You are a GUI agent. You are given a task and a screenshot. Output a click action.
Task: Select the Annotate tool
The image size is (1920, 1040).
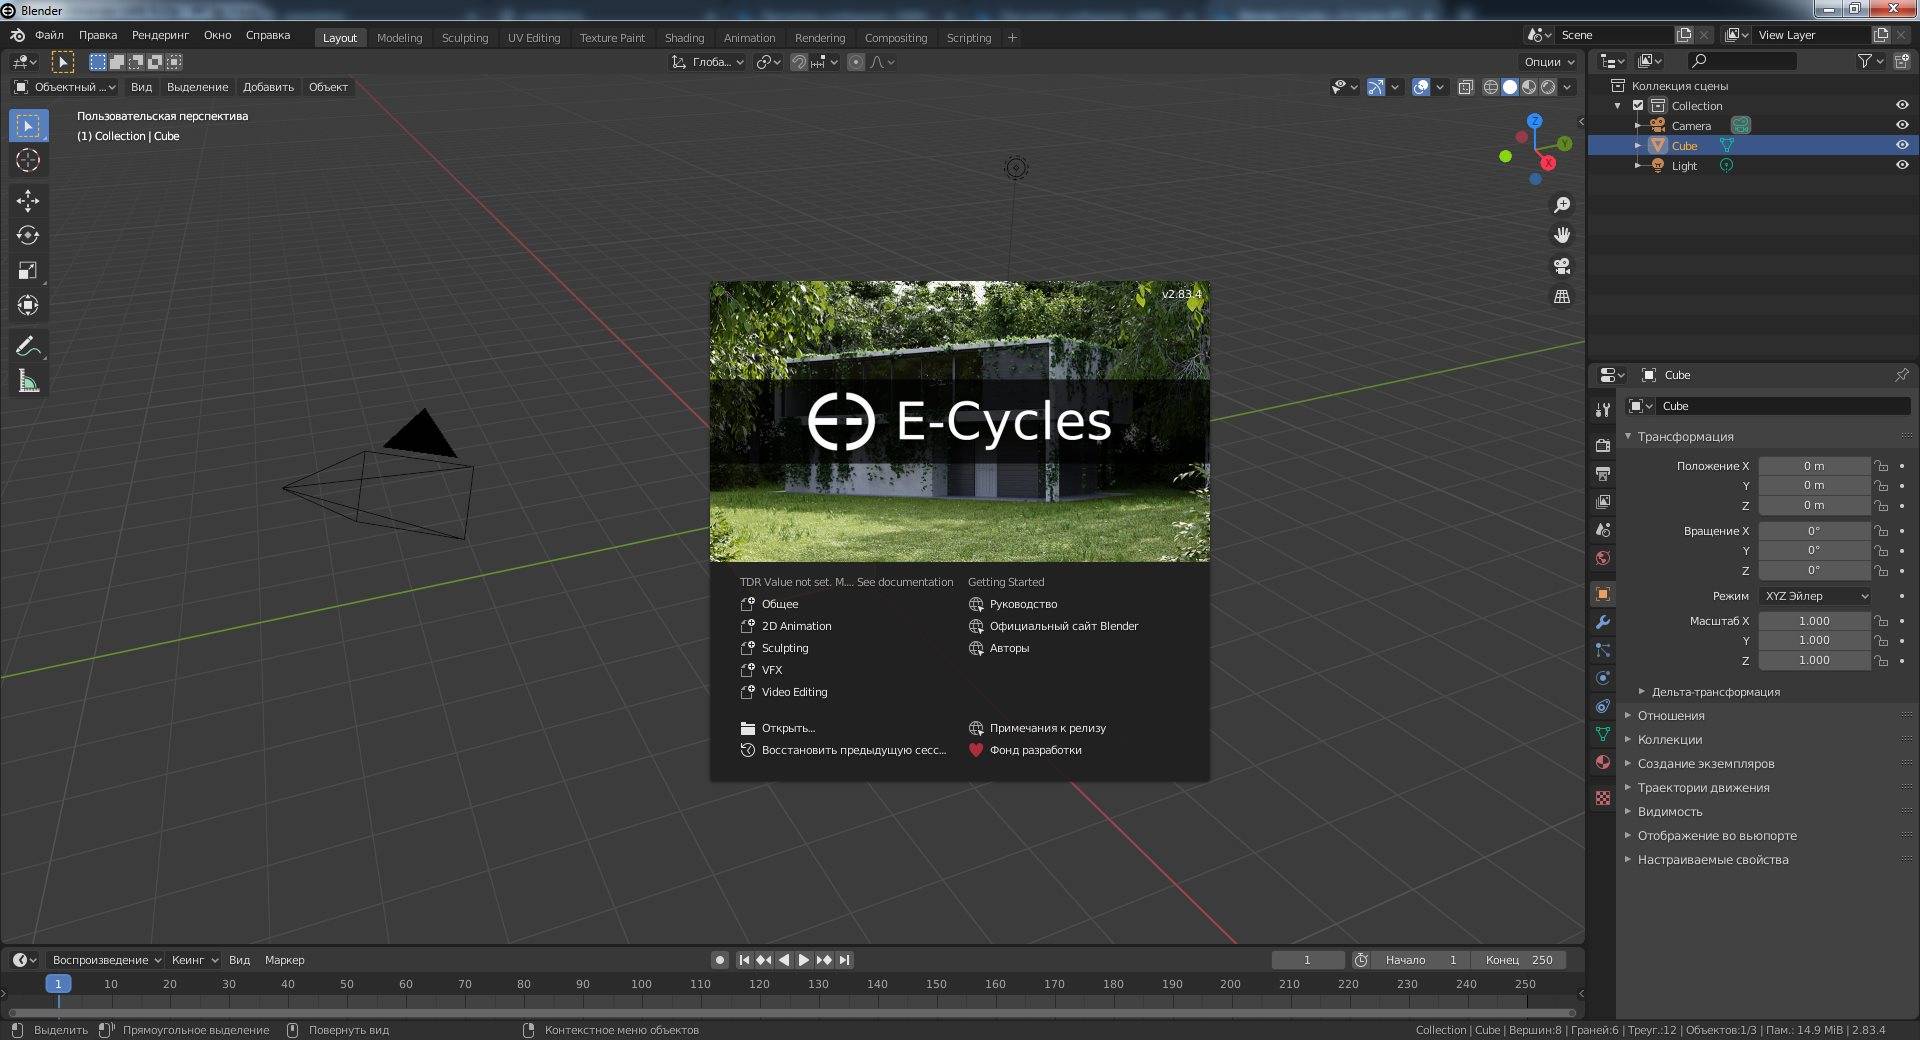(28, 346)
